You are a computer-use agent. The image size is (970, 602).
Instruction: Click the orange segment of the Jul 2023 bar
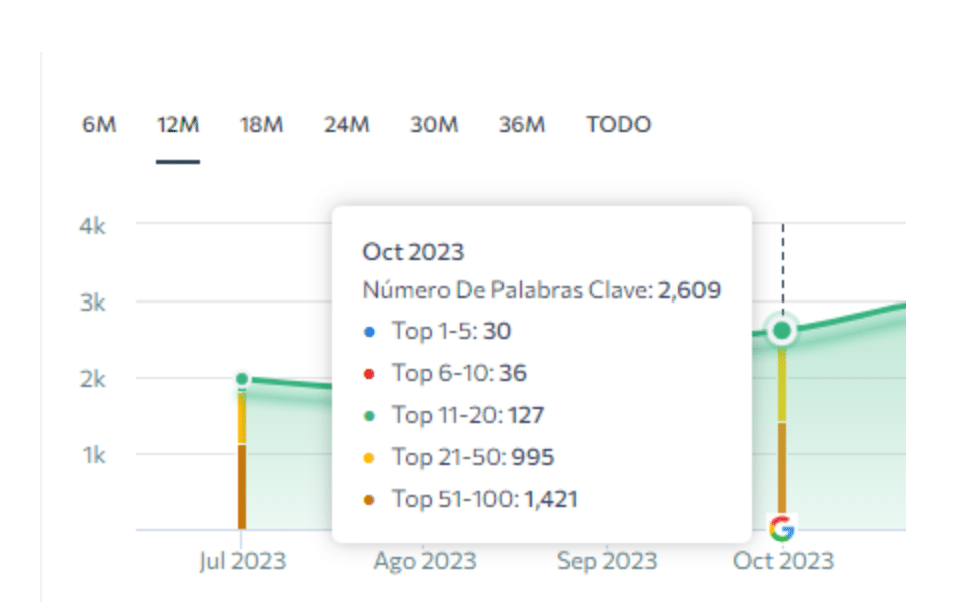click(242, 487)
